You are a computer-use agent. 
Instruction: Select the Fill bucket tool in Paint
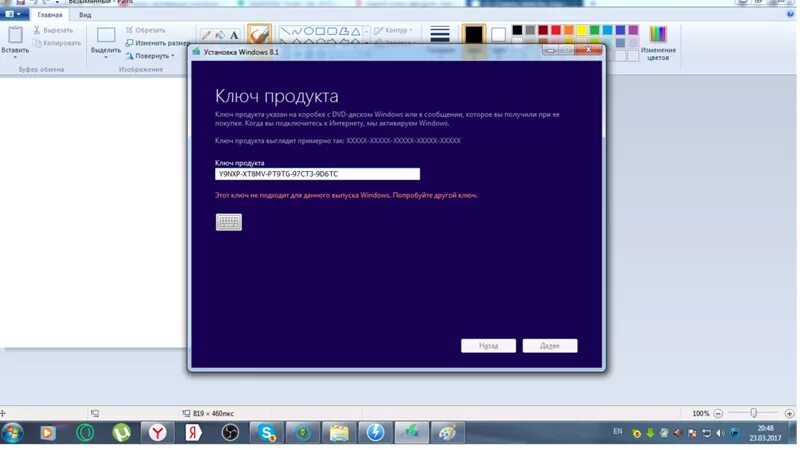(220, 35)
